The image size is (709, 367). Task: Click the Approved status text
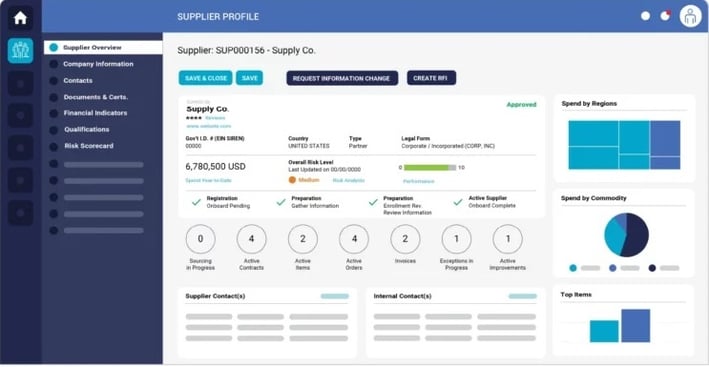pyautogui.click(x=521, y=104)
